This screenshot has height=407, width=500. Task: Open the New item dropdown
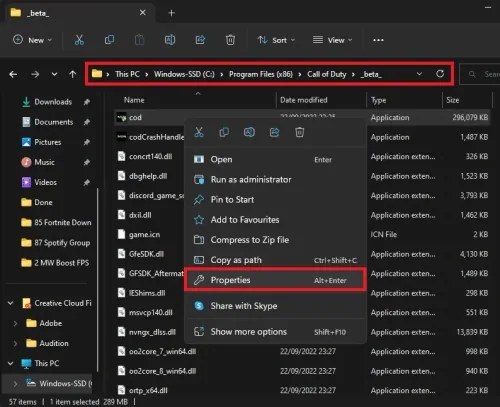32,40
